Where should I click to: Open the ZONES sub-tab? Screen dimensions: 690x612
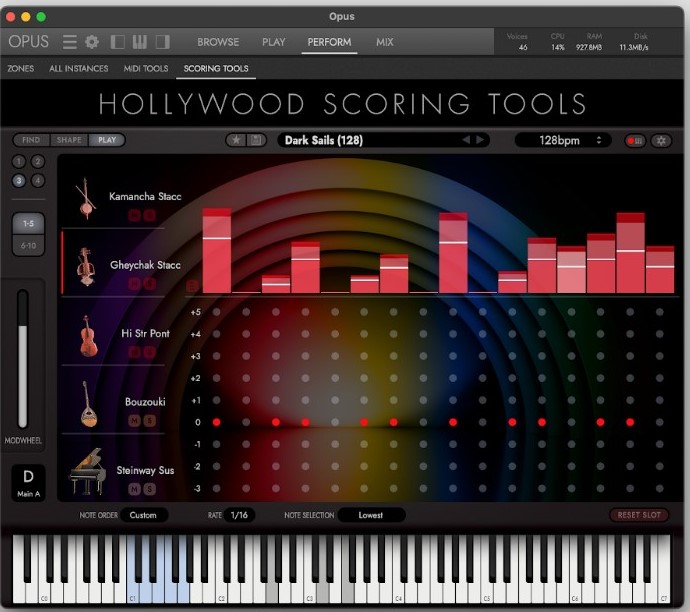pyautogui.click(x=21, y=69)
